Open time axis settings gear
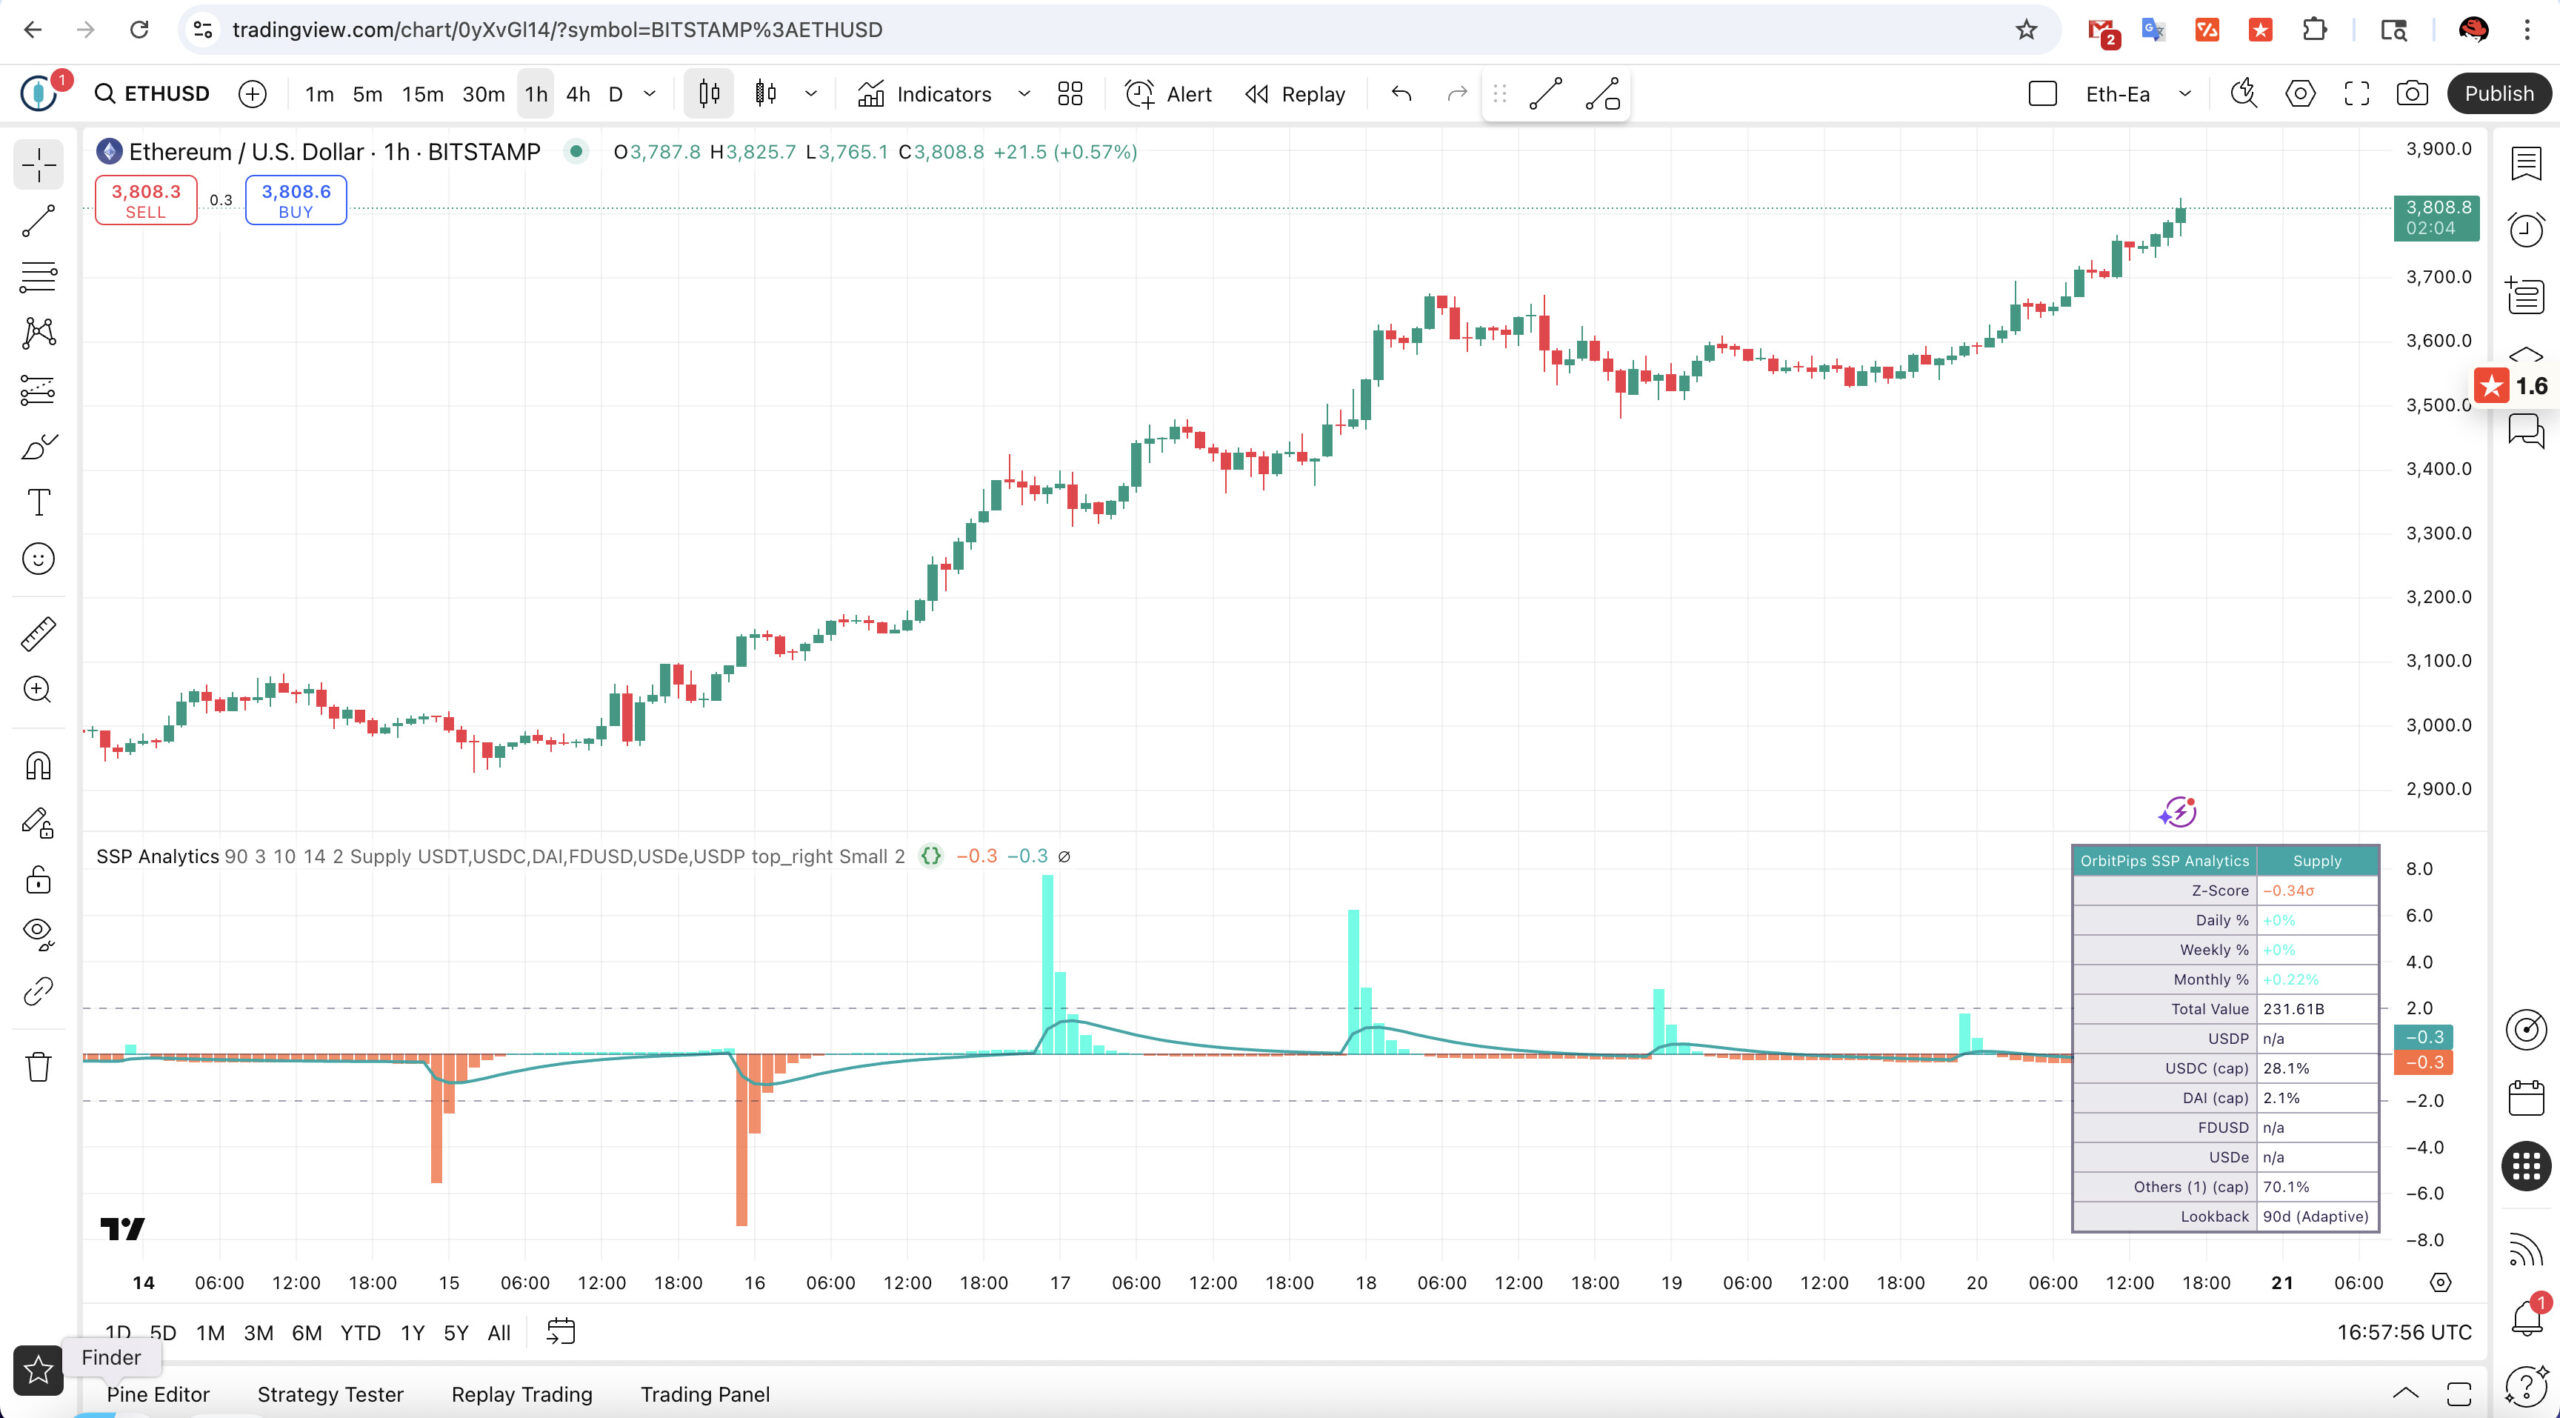The image size is (2560, 1418). 2440,1282
